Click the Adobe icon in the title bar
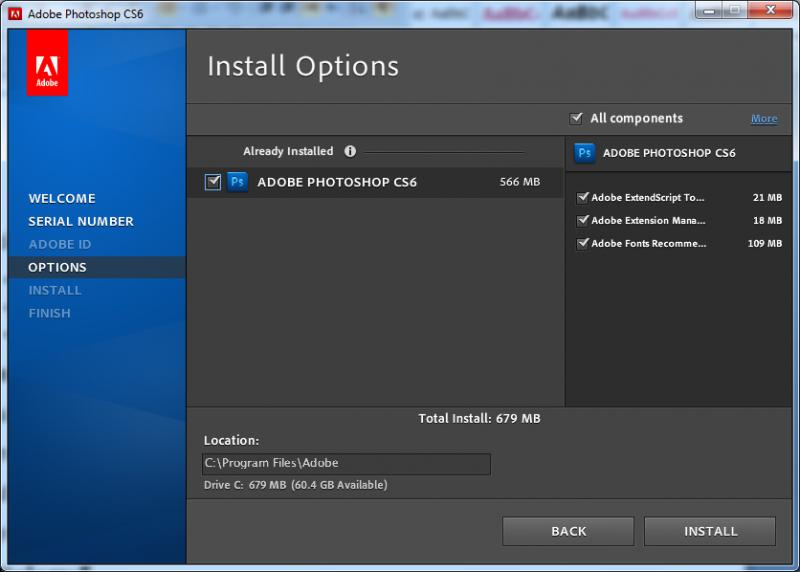This screenshot has height=572, width=800. pyautogui.click(x=15, y=14)
